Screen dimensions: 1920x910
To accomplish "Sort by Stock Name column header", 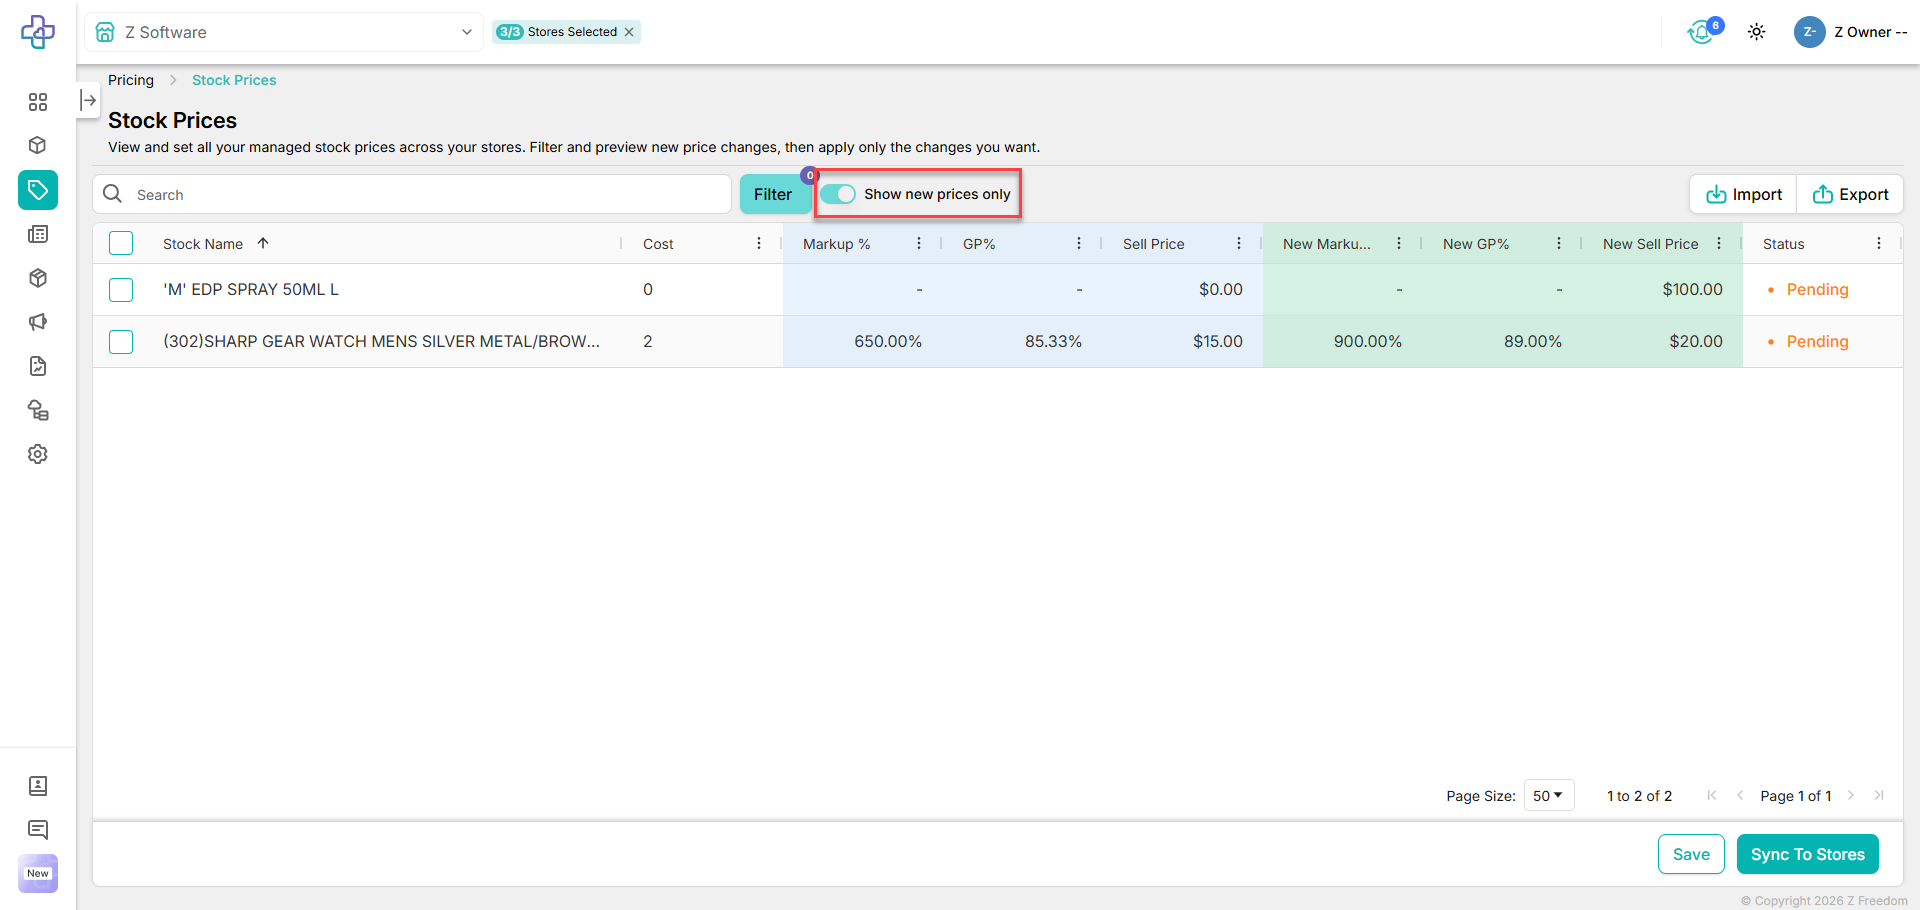I will tap(203, 244).
